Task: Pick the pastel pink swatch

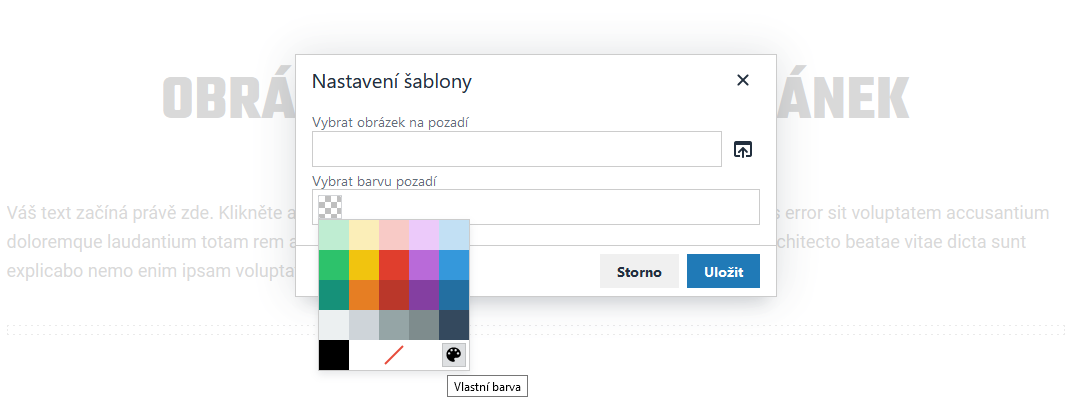Action: pyautogui.click(x=394, y=235)
